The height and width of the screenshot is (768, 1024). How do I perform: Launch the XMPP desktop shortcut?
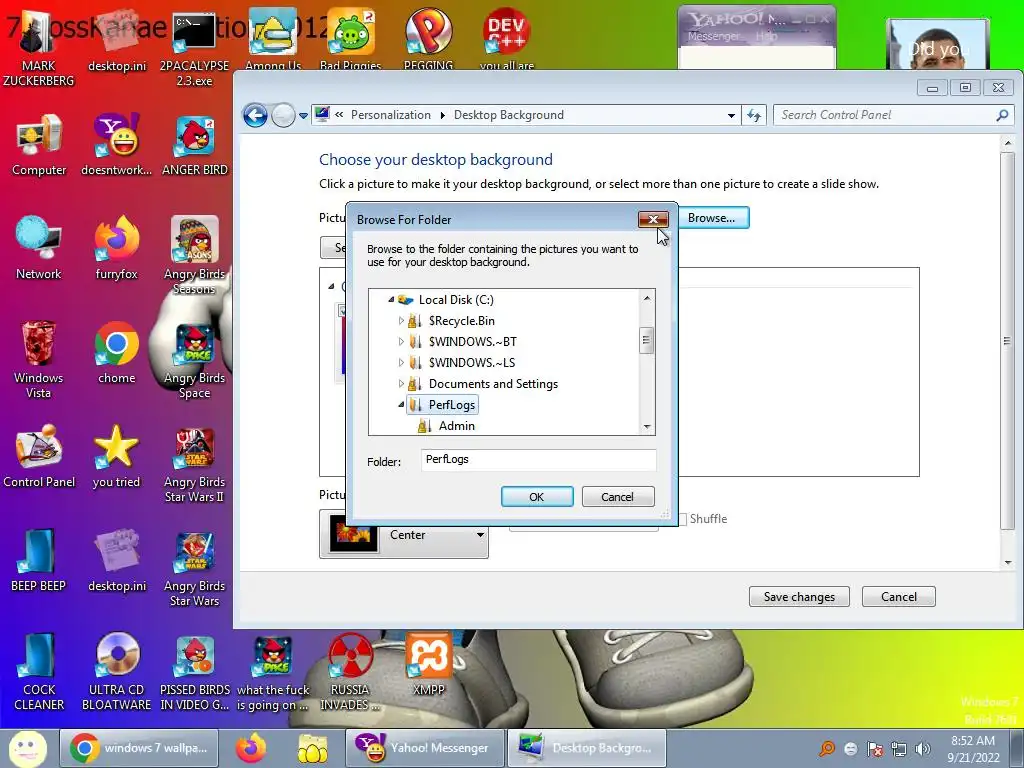point(428,665)
